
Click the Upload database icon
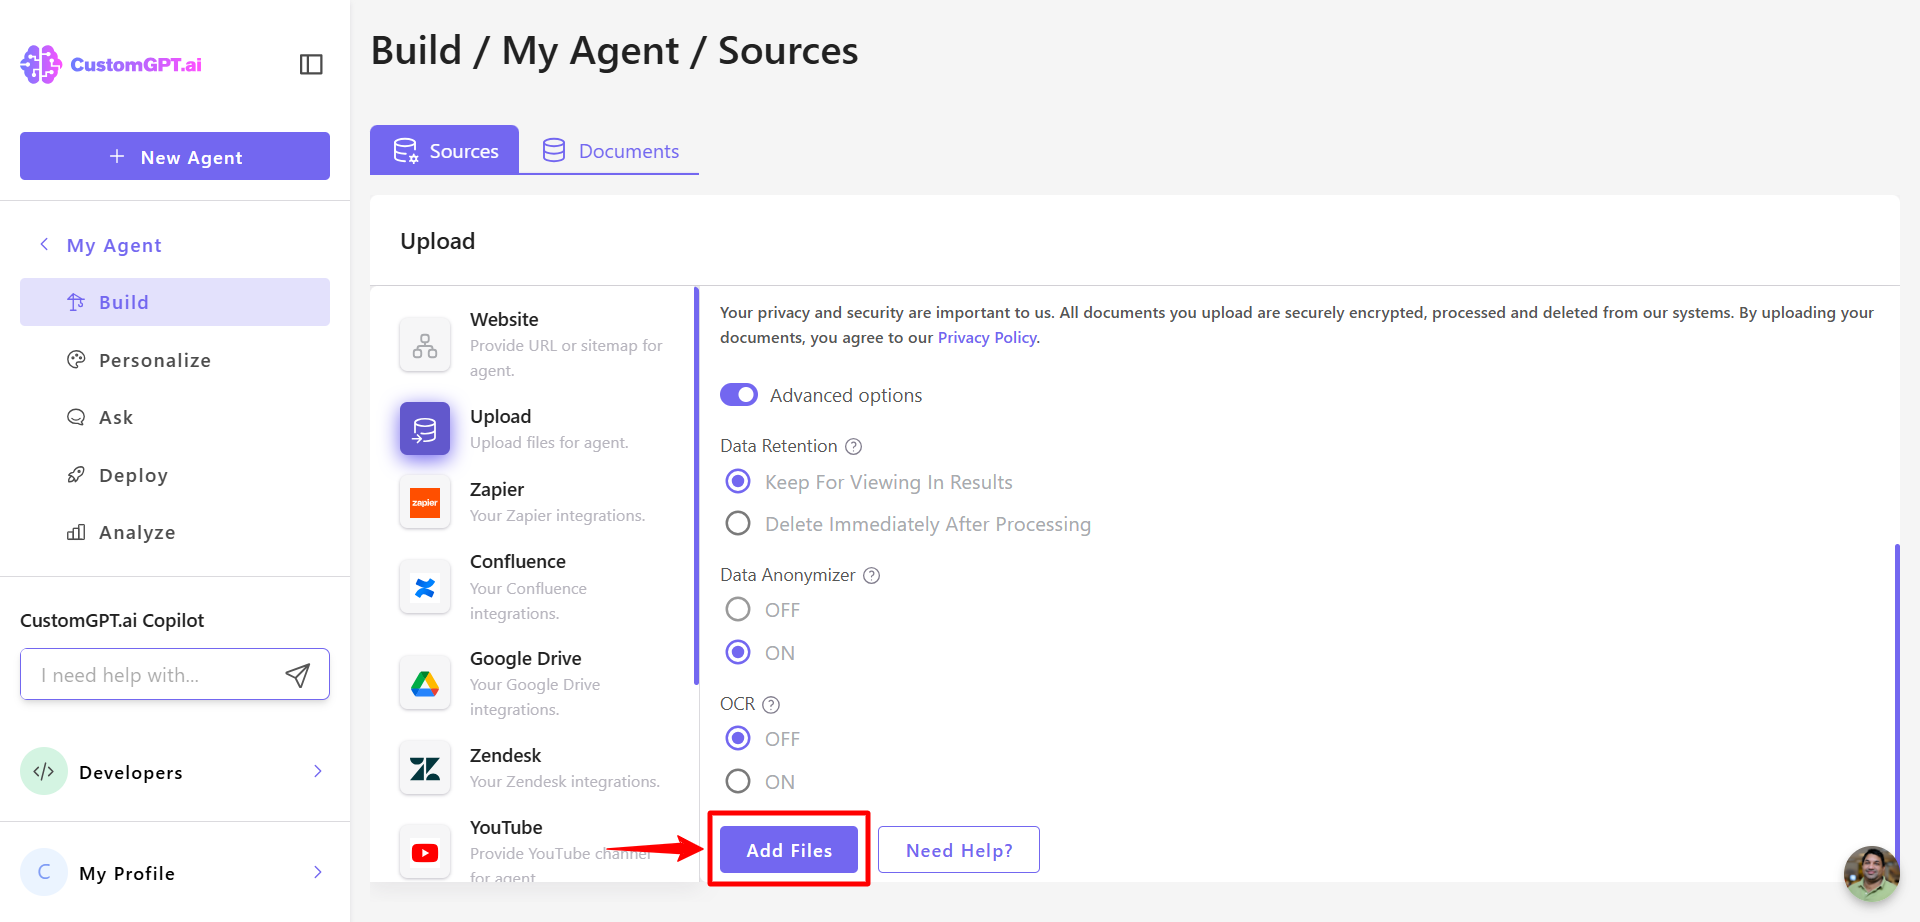(x=425, y=429)
